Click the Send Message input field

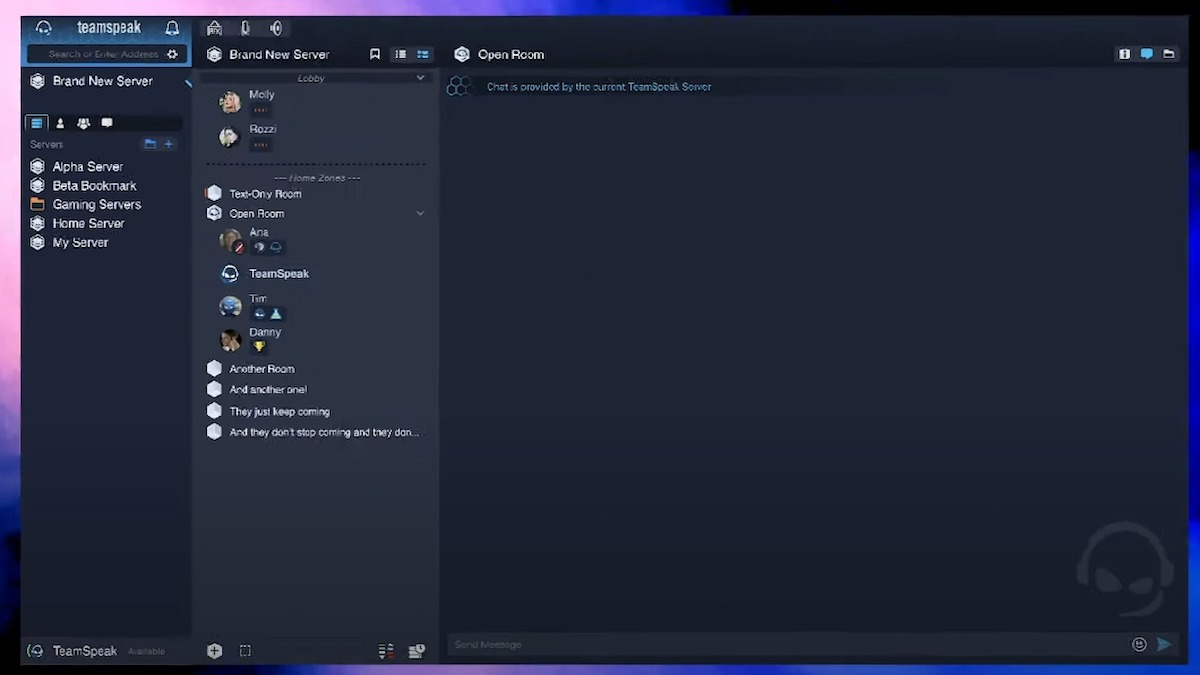point(700,644)
